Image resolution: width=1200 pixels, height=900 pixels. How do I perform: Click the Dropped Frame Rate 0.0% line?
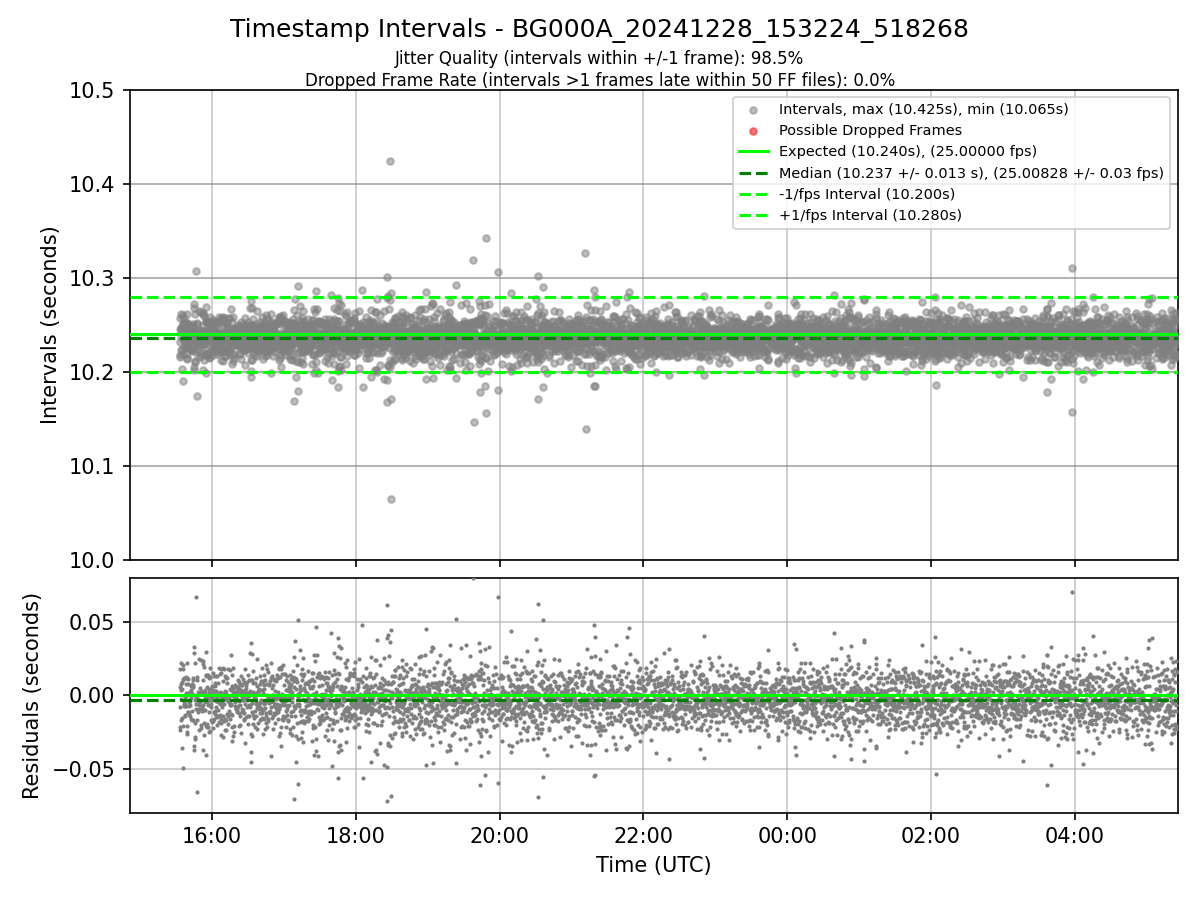599,80
